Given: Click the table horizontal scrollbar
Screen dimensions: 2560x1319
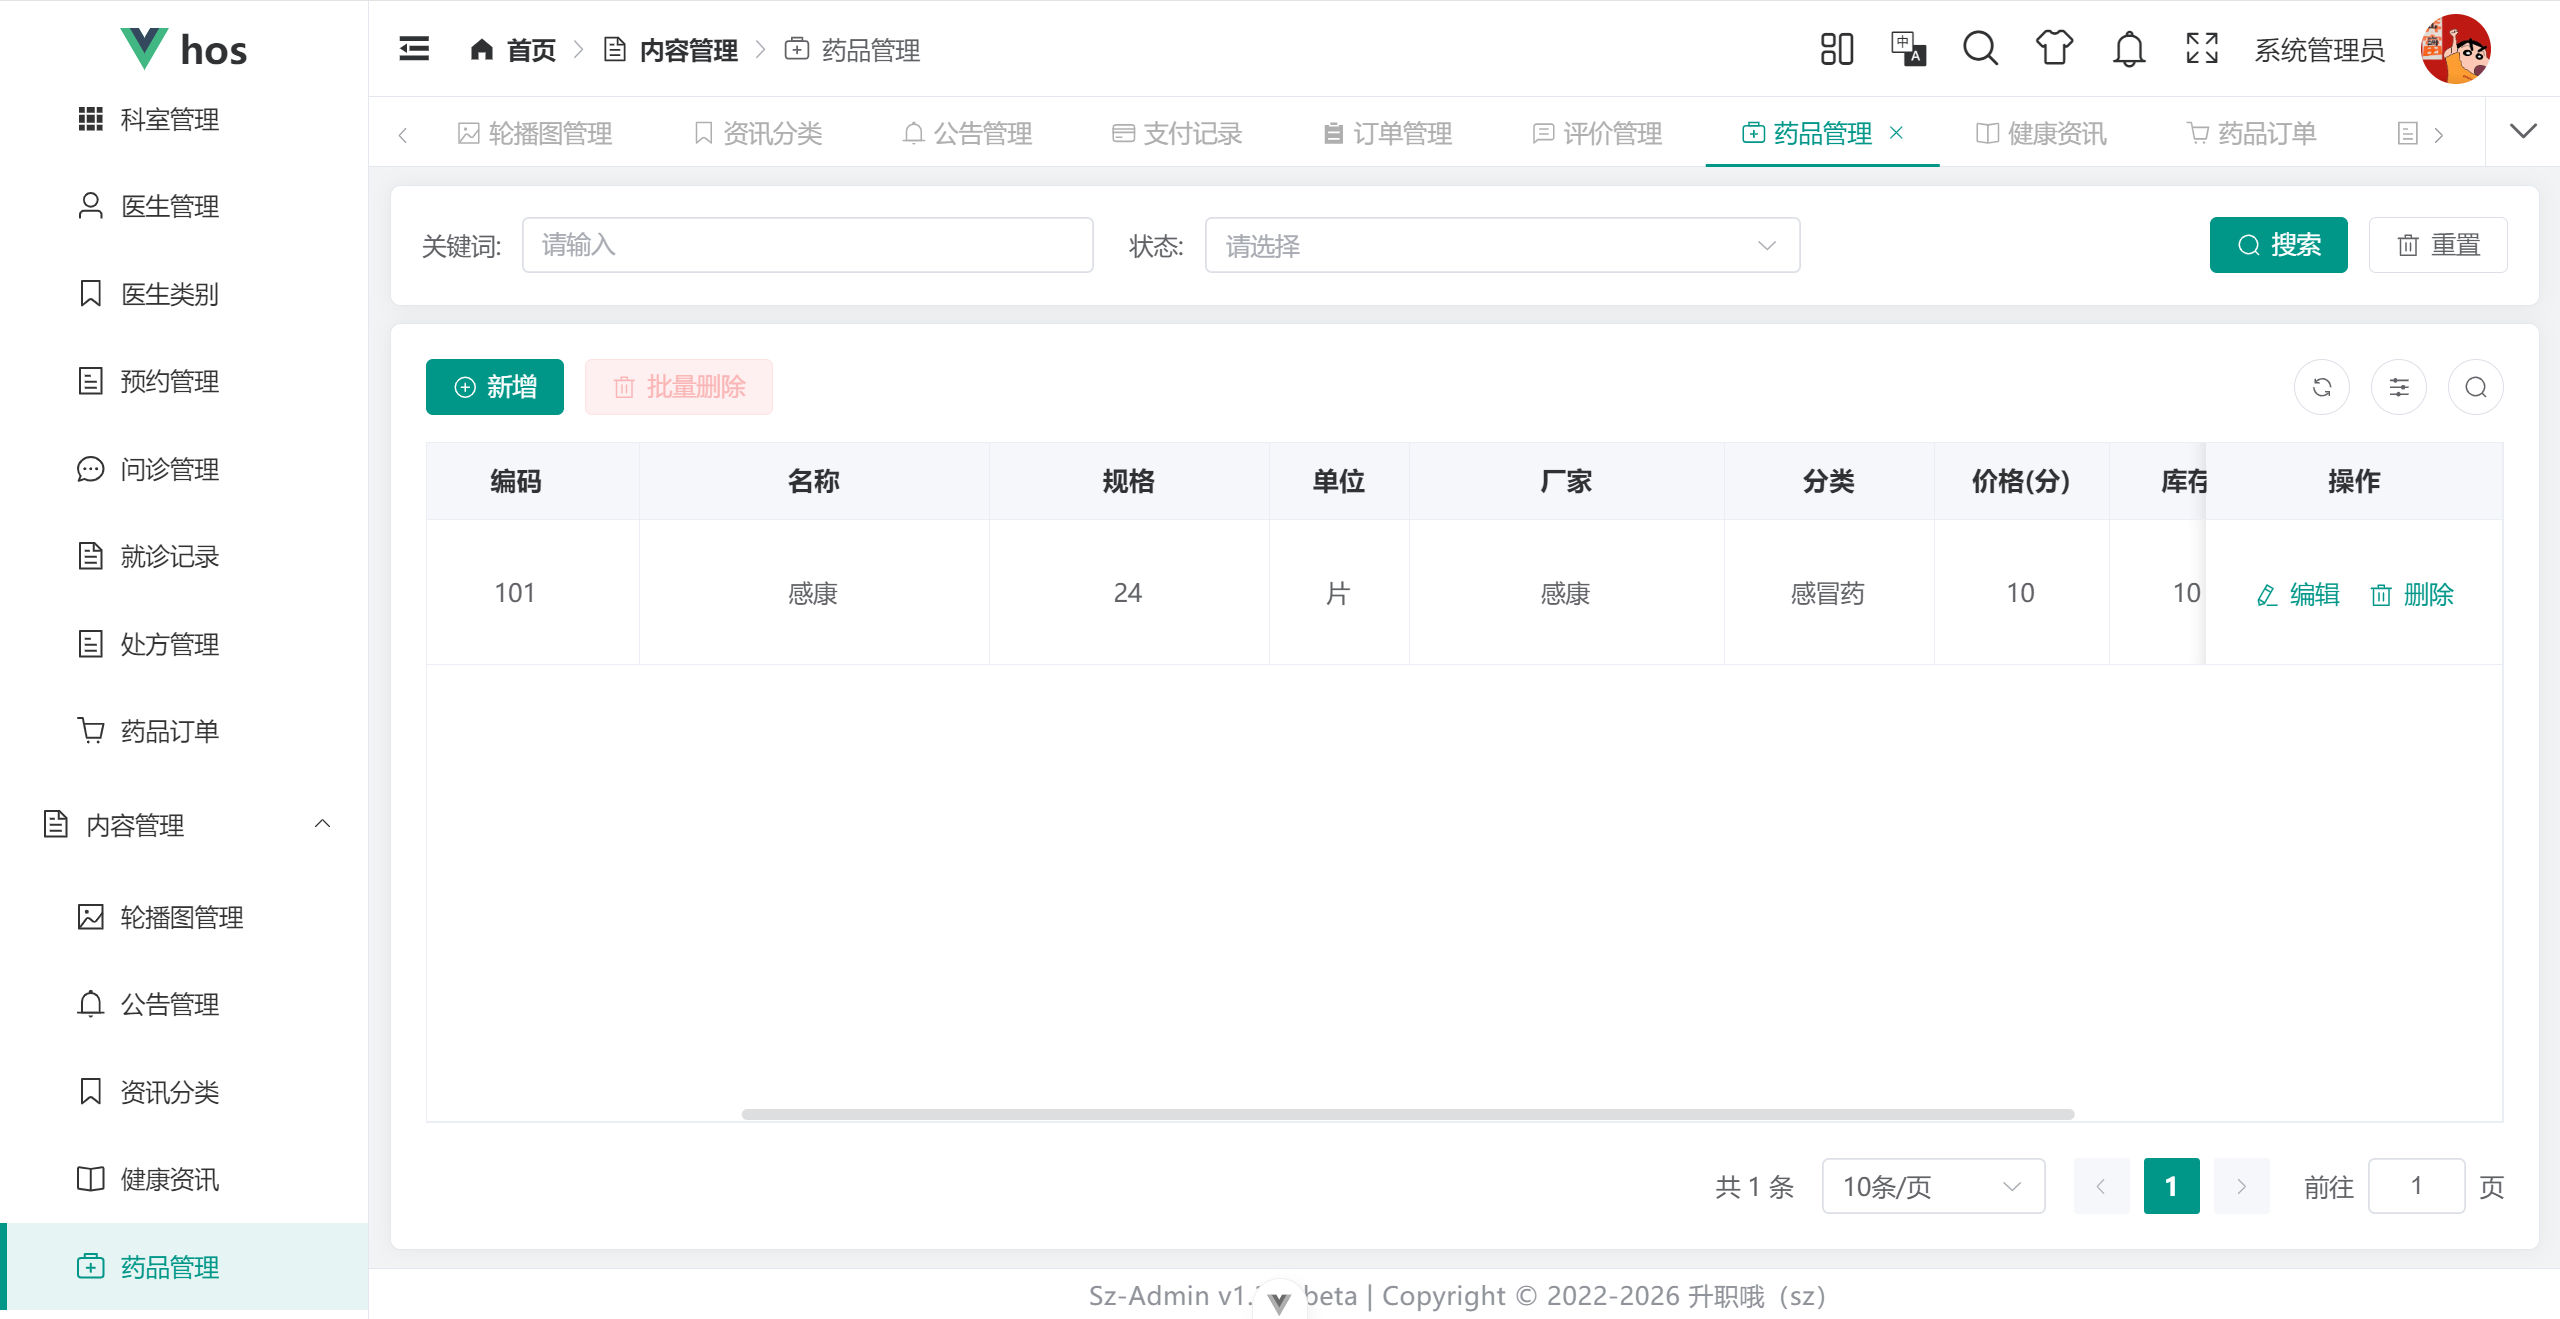Looking at the screenshot, I should click(x=1407, y=1114).
